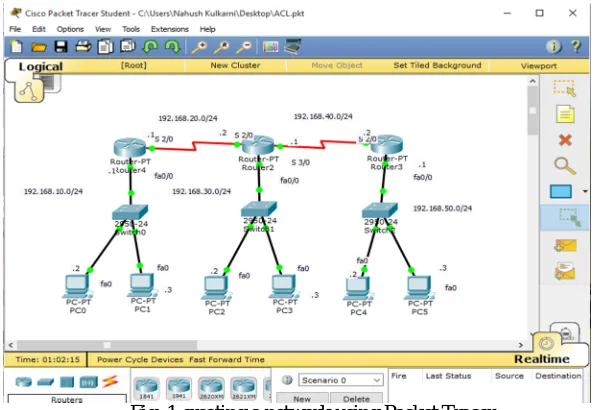Select the Routers device category icon

pyautogui.click(x=23, y=382)
